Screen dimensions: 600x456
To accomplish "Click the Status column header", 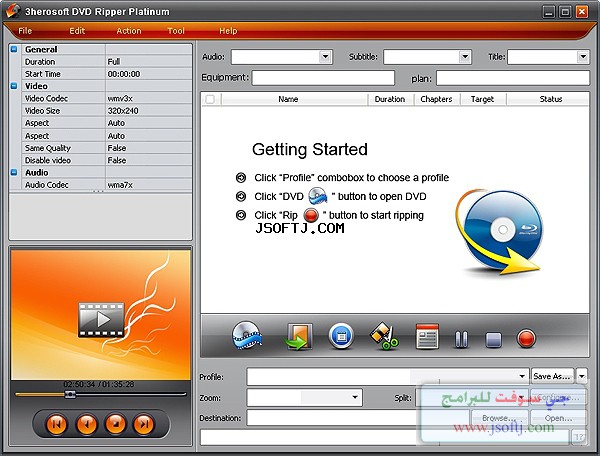I will click(x=548, y=99).
